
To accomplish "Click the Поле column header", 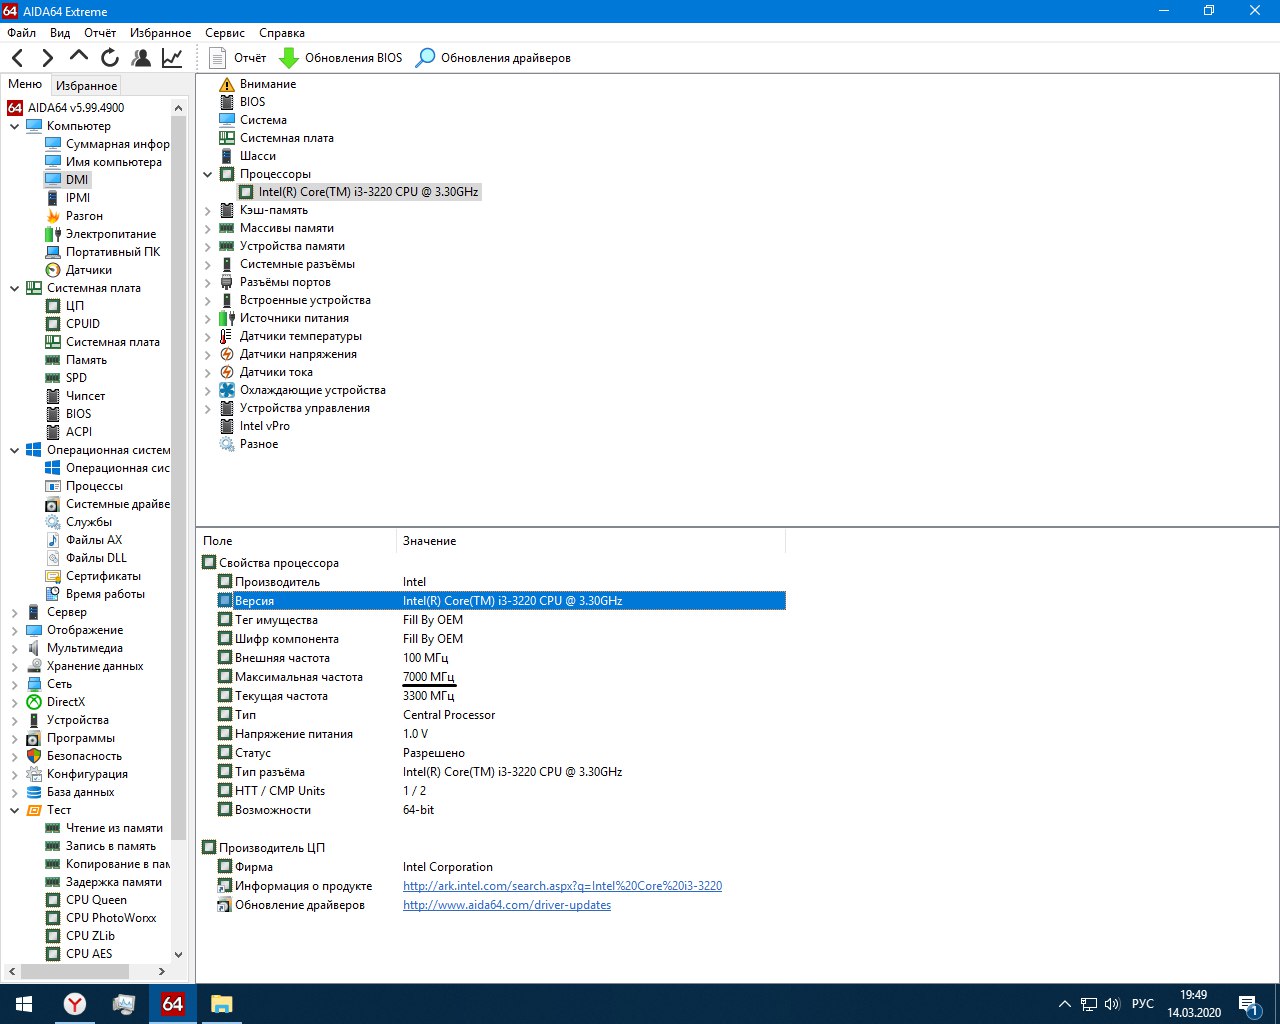I will click(297, 541).
